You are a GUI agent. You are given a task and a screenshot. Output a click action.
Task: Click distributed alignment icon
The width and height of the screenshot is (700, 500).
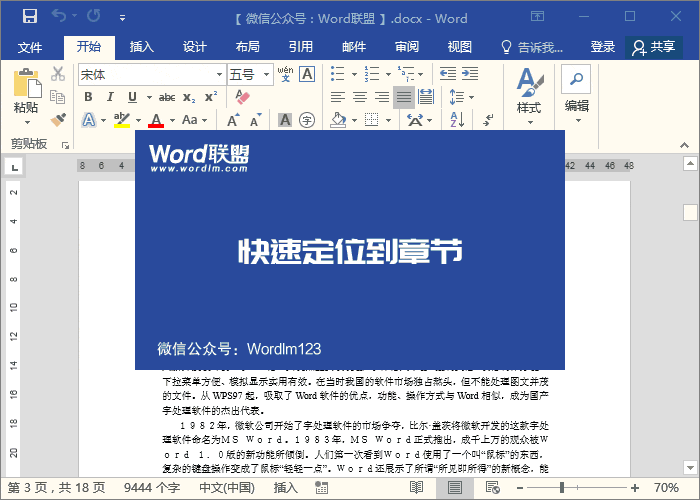click(x=426, y=97)
